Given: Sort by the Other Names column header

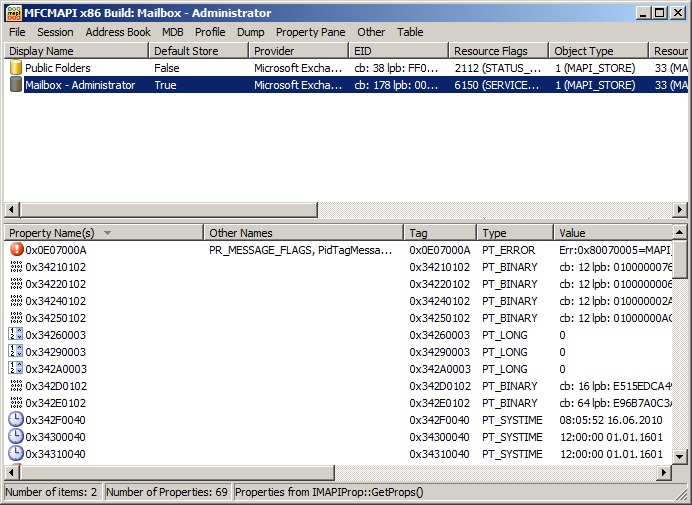Looking at the screenshot, I should coord(304,233).
